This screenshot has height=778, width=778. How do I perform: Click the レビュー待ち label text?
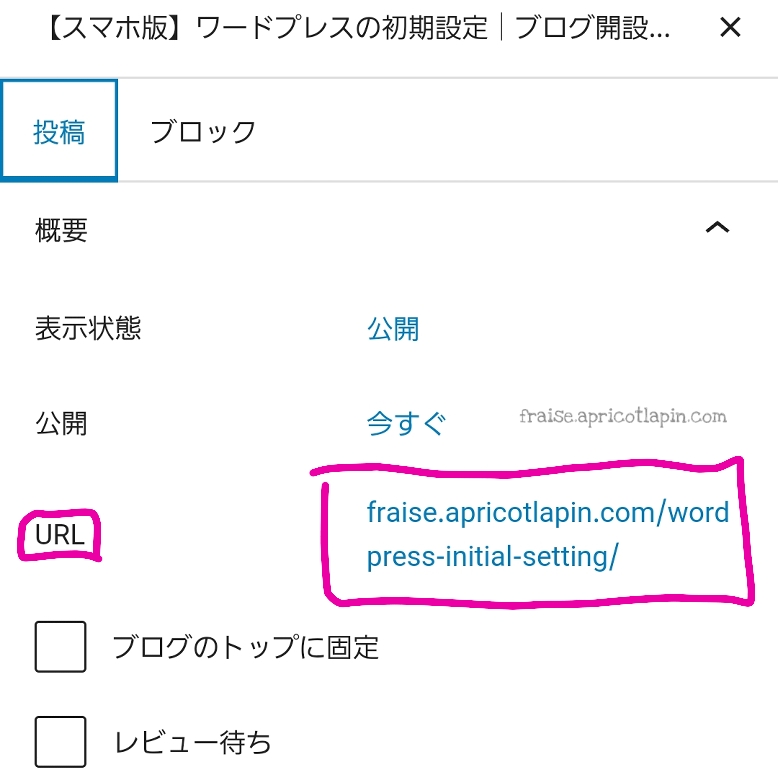193,742
